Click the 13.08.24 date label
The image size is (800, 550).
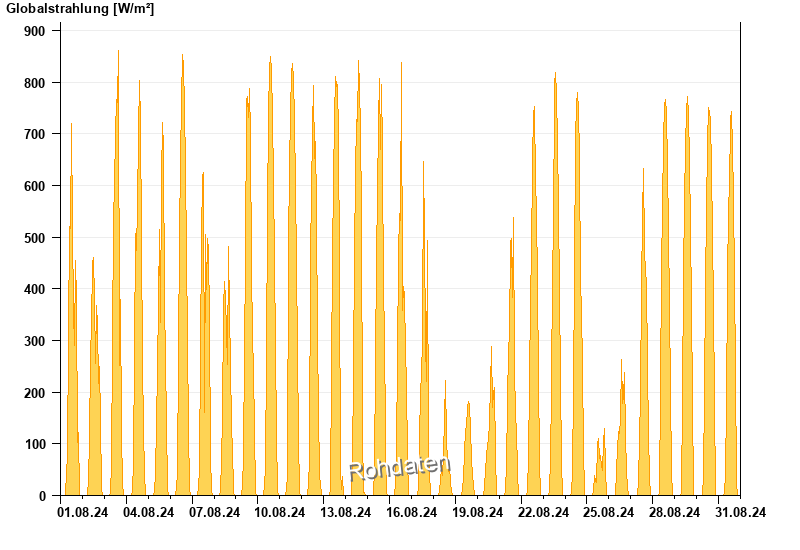pos(345,513)
